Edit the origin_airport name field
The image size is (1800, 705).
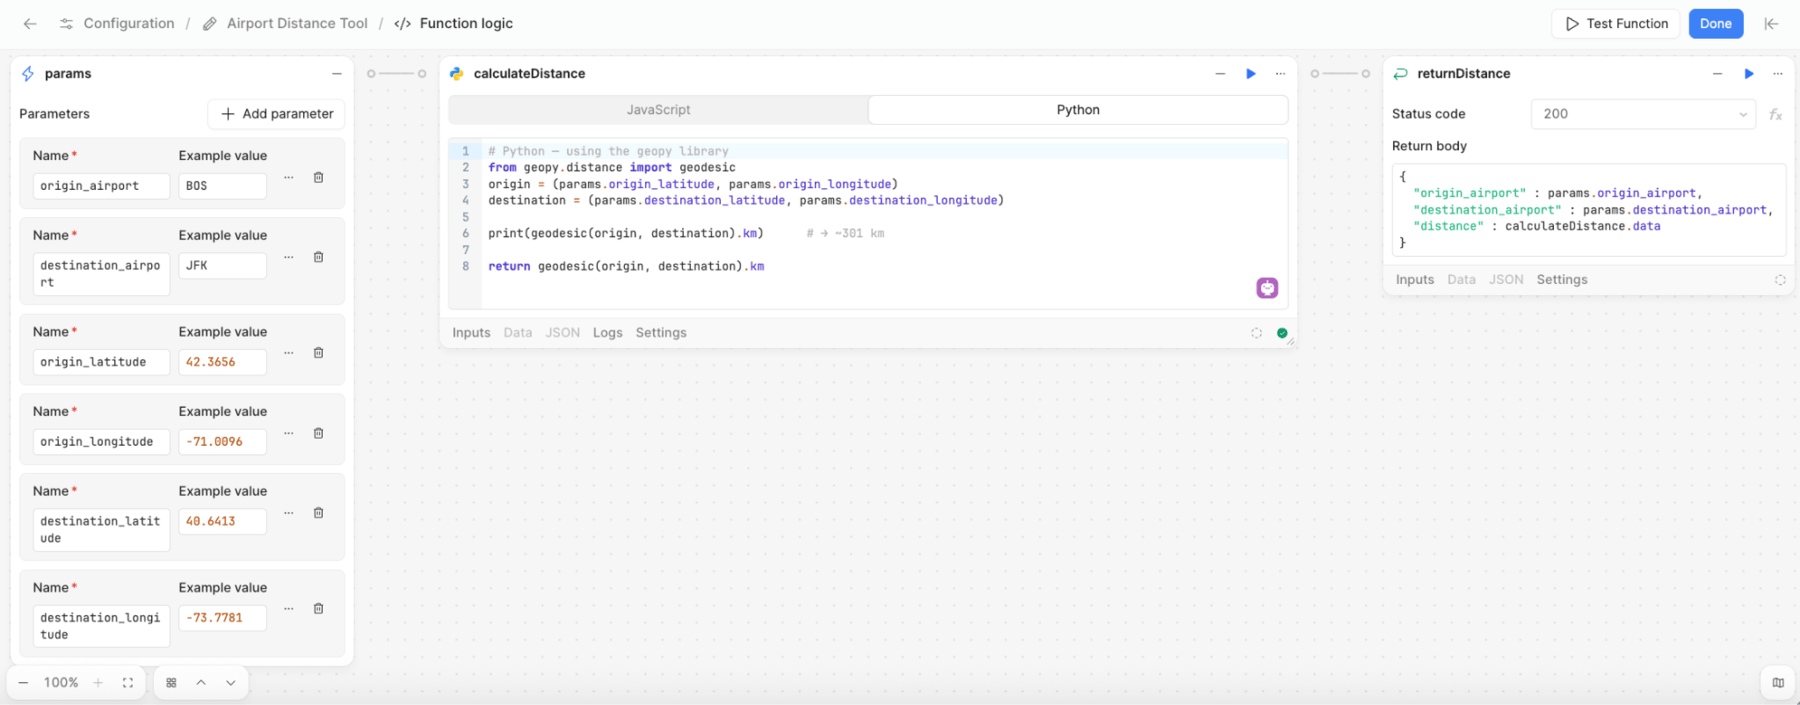tap(101, 186)
